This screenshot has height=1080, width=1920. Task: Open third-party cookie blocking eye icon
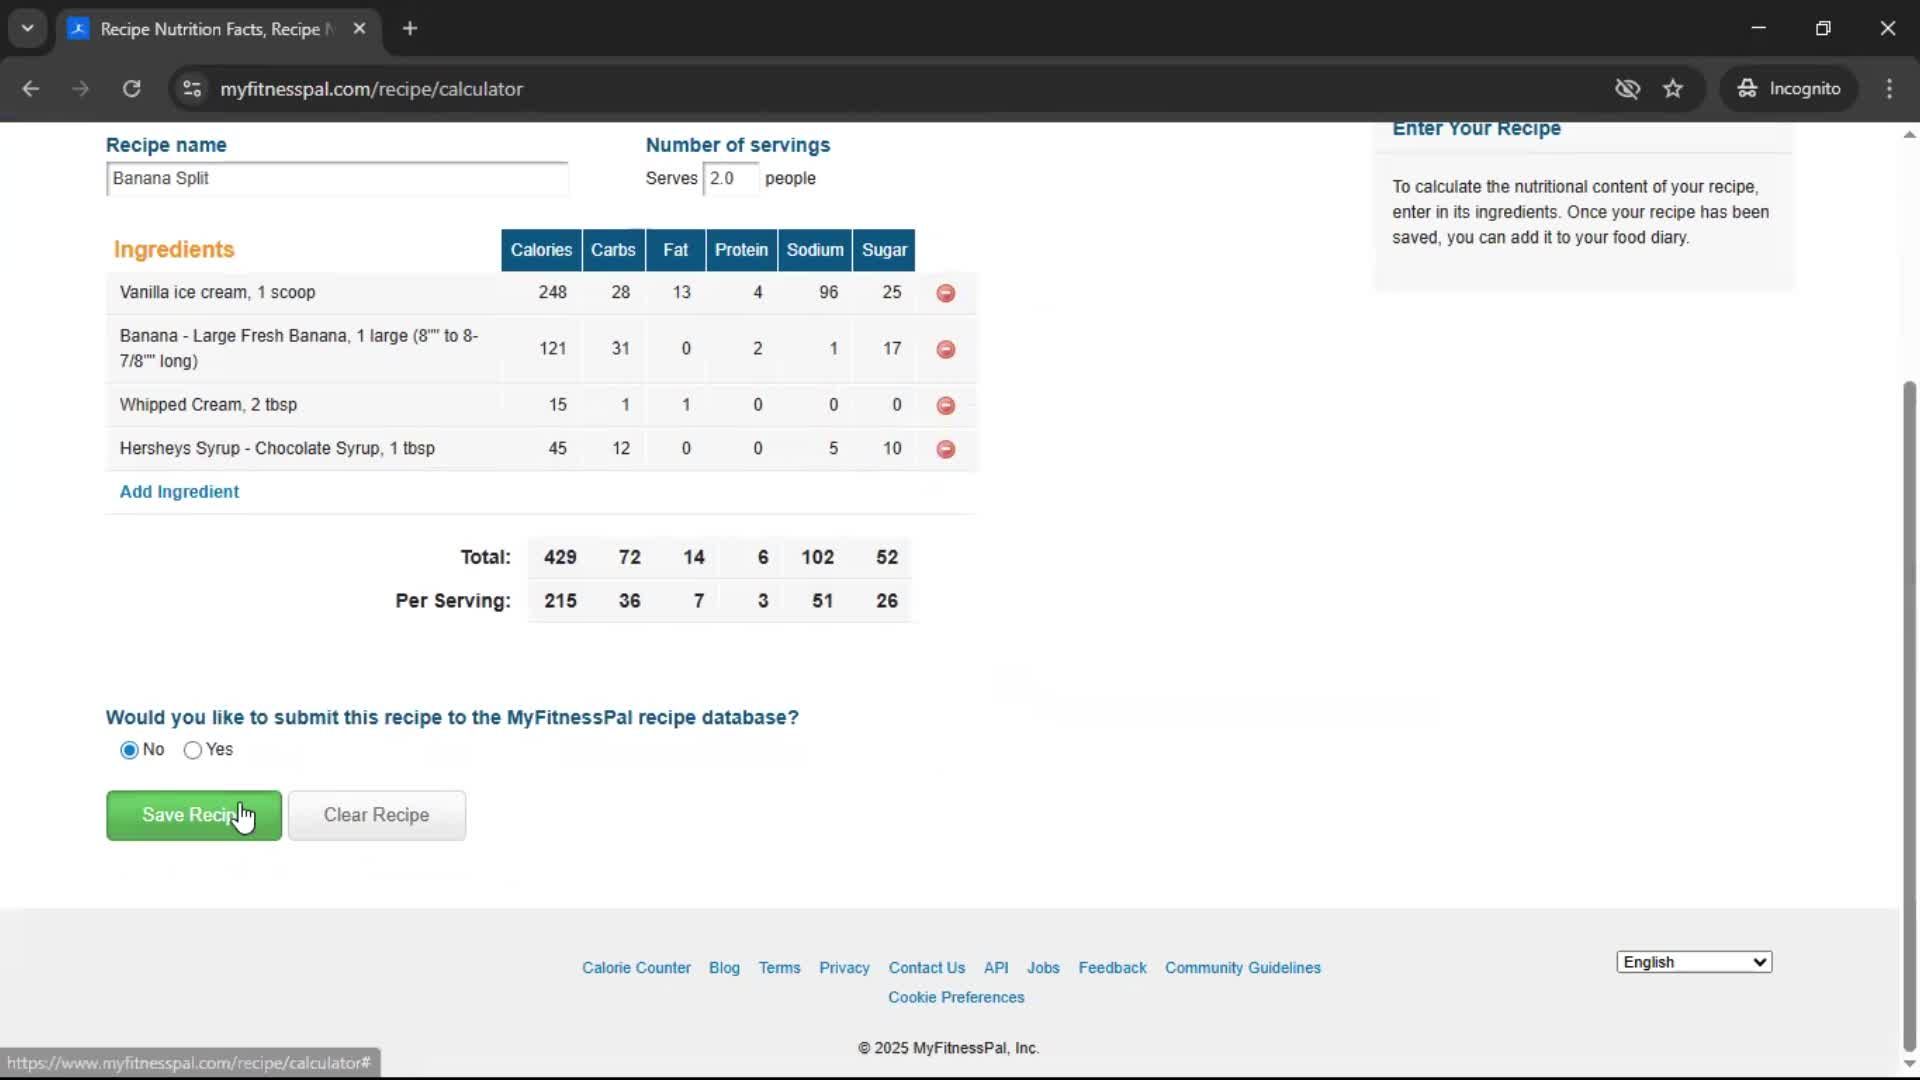pyautogui.click(x=1627, y=89)
